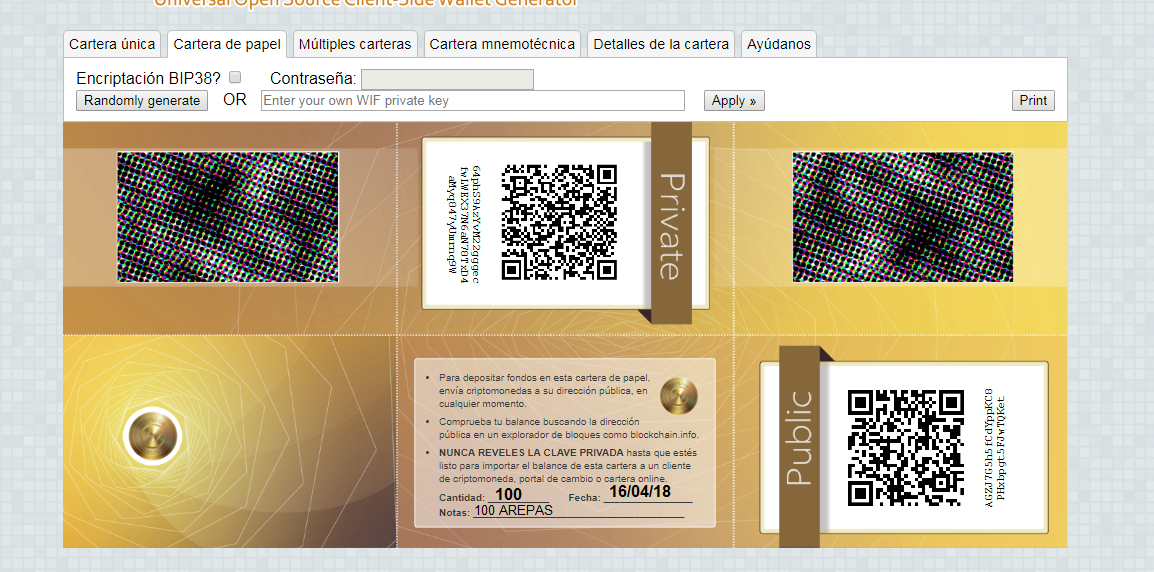This screenshot has width=1154, height=572.
Task: Select the Cartera de papel tab
Action: click(x=227, y=44)
